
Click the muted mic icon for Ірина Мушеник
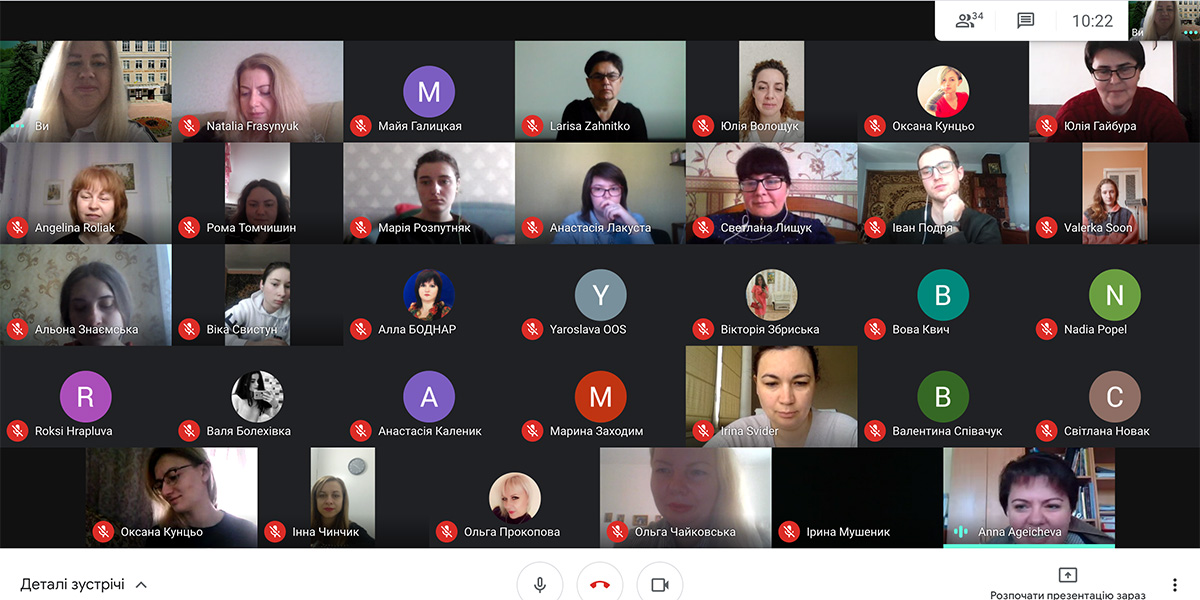790,531
